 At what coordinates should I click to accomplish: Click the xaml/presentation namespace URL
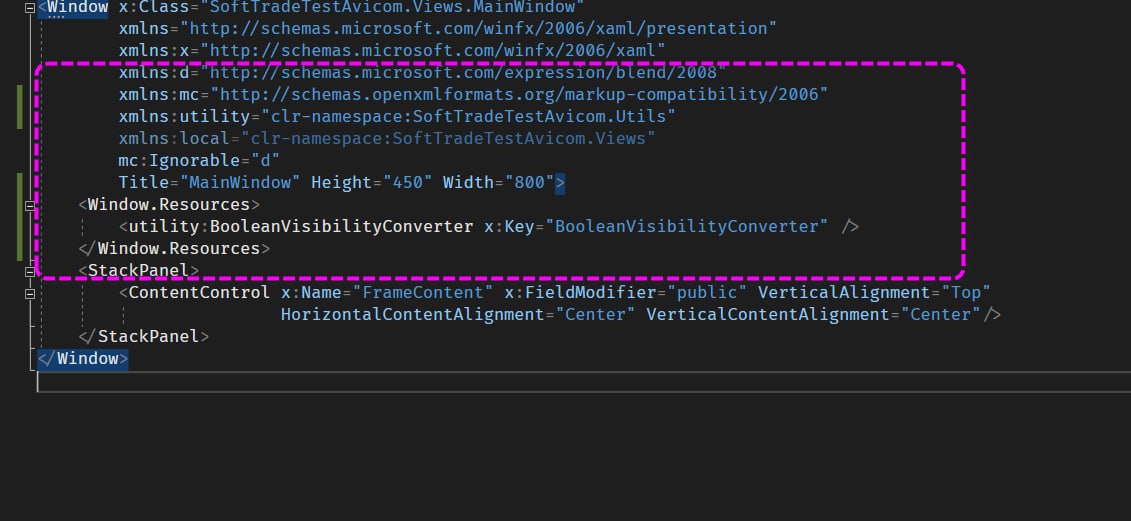[478, 28]
